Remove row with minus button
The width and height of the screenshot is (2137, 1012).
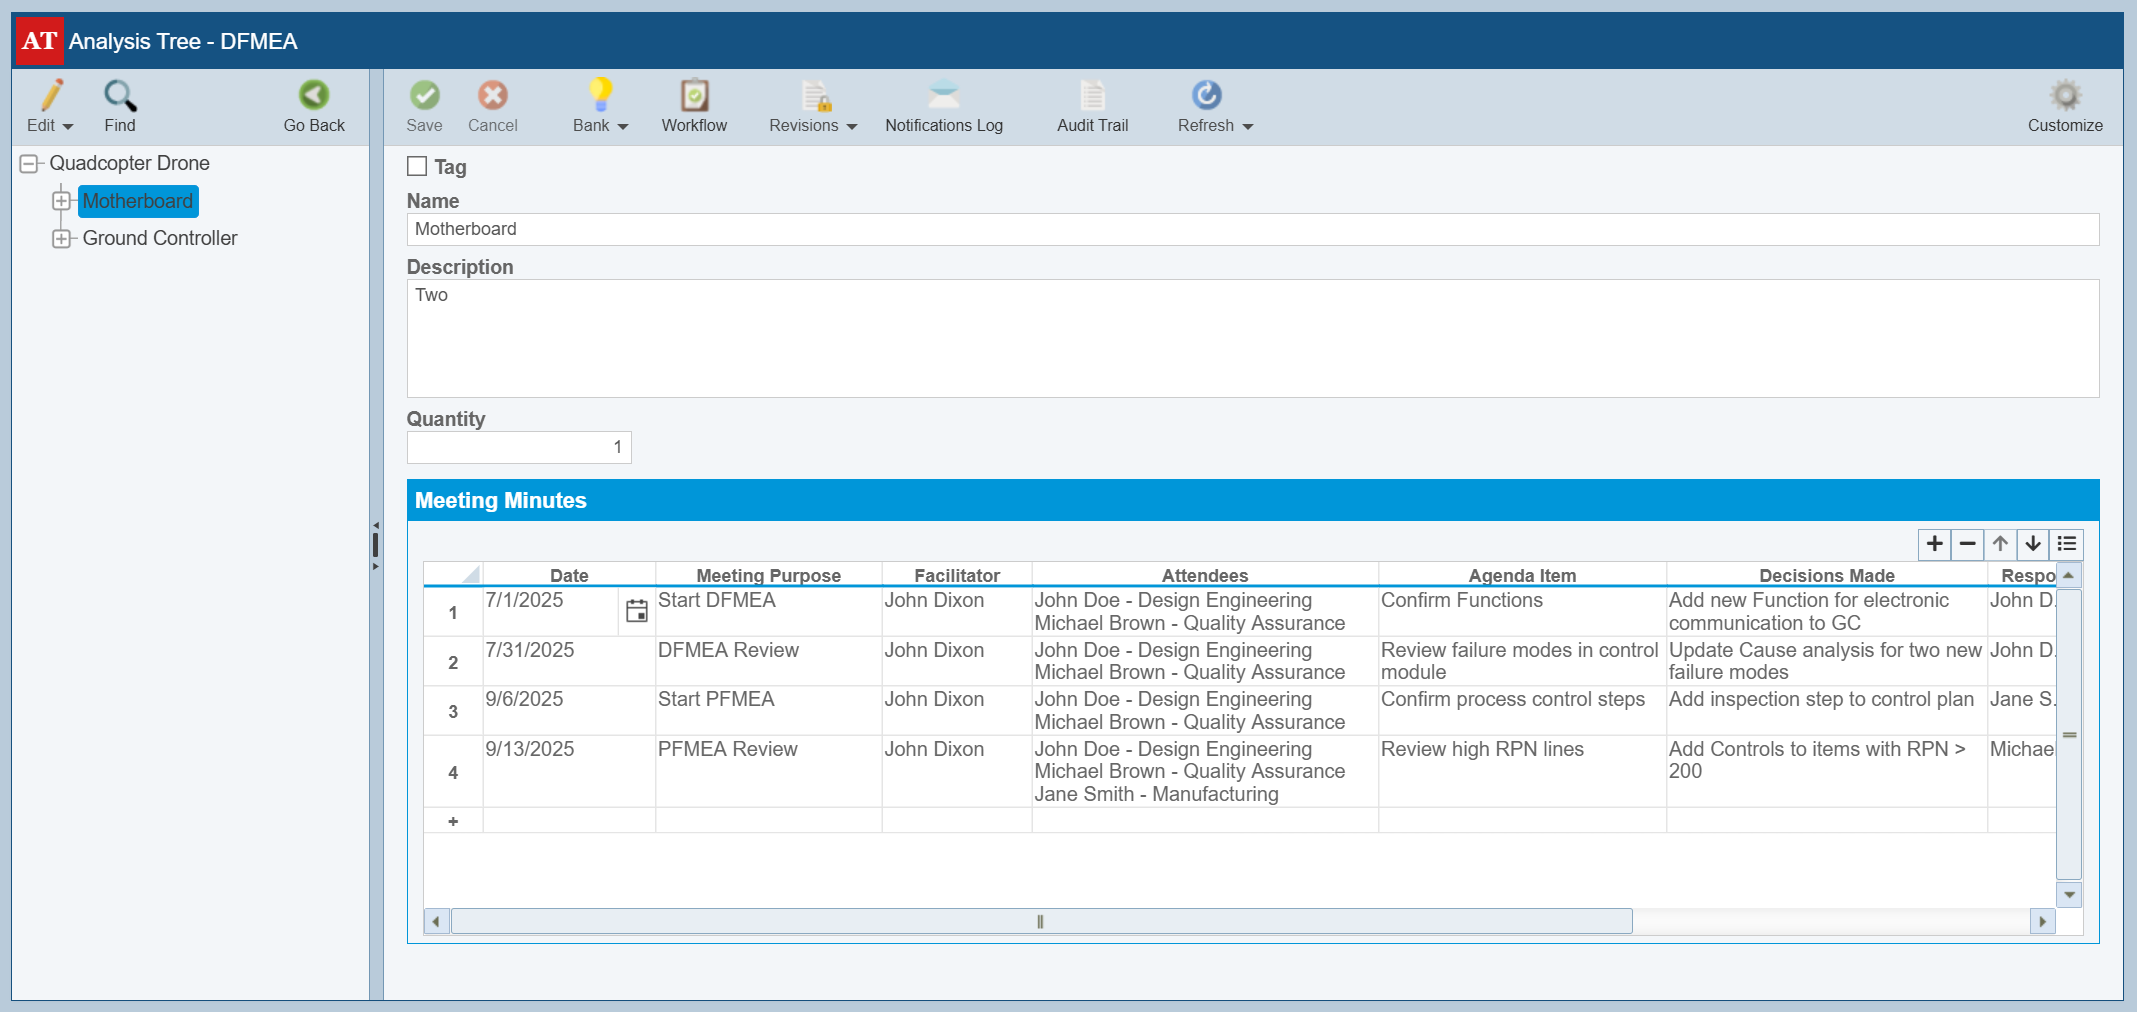tap(1968, 544)
